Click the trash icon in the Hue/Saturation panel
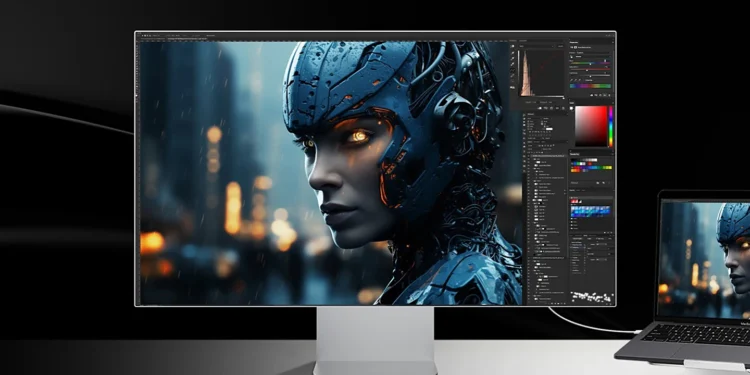750x375 pixels. [609, 95]
